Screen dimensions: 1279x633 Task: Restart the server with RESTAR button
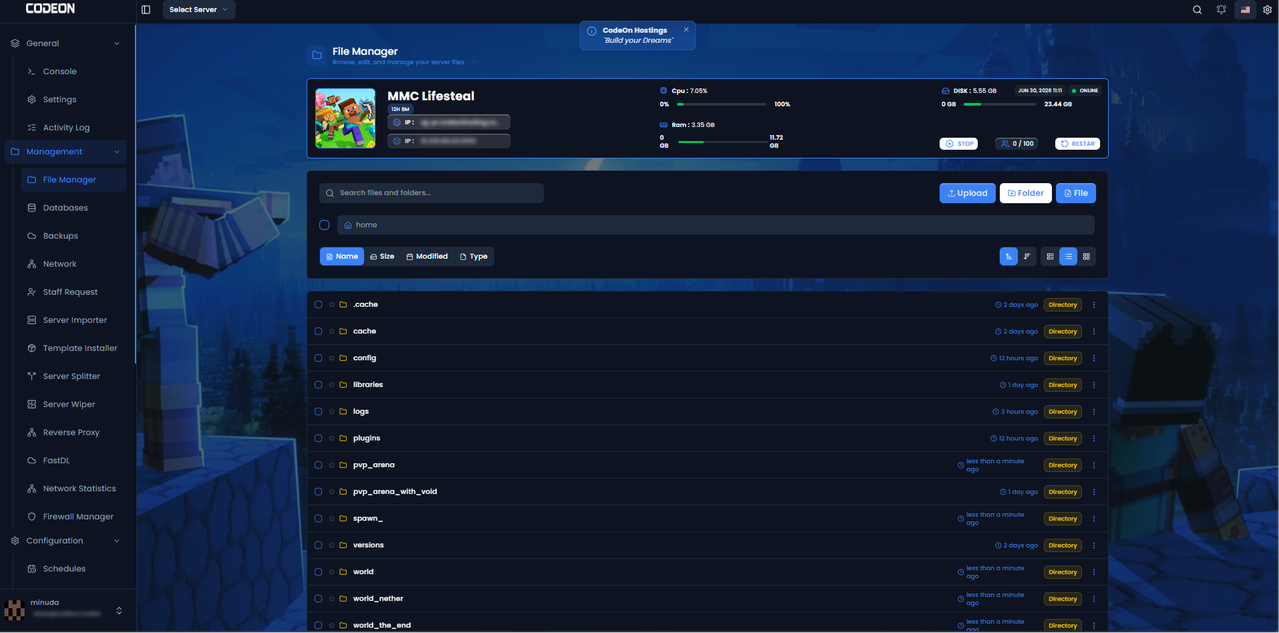(x=1077, y=144)
